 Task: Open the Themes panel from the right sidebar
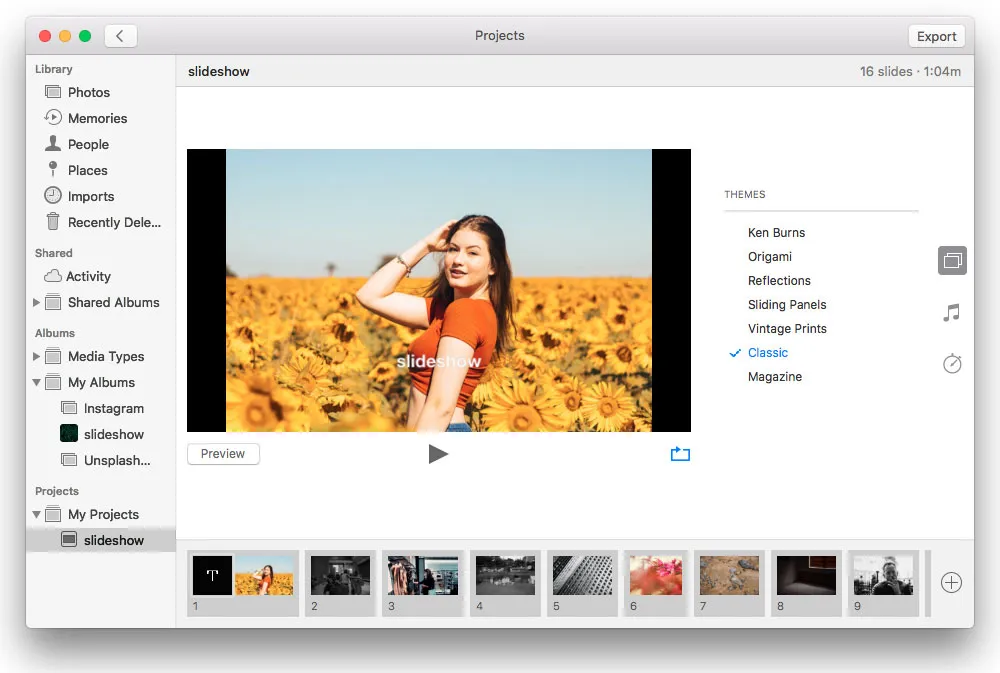951,260
